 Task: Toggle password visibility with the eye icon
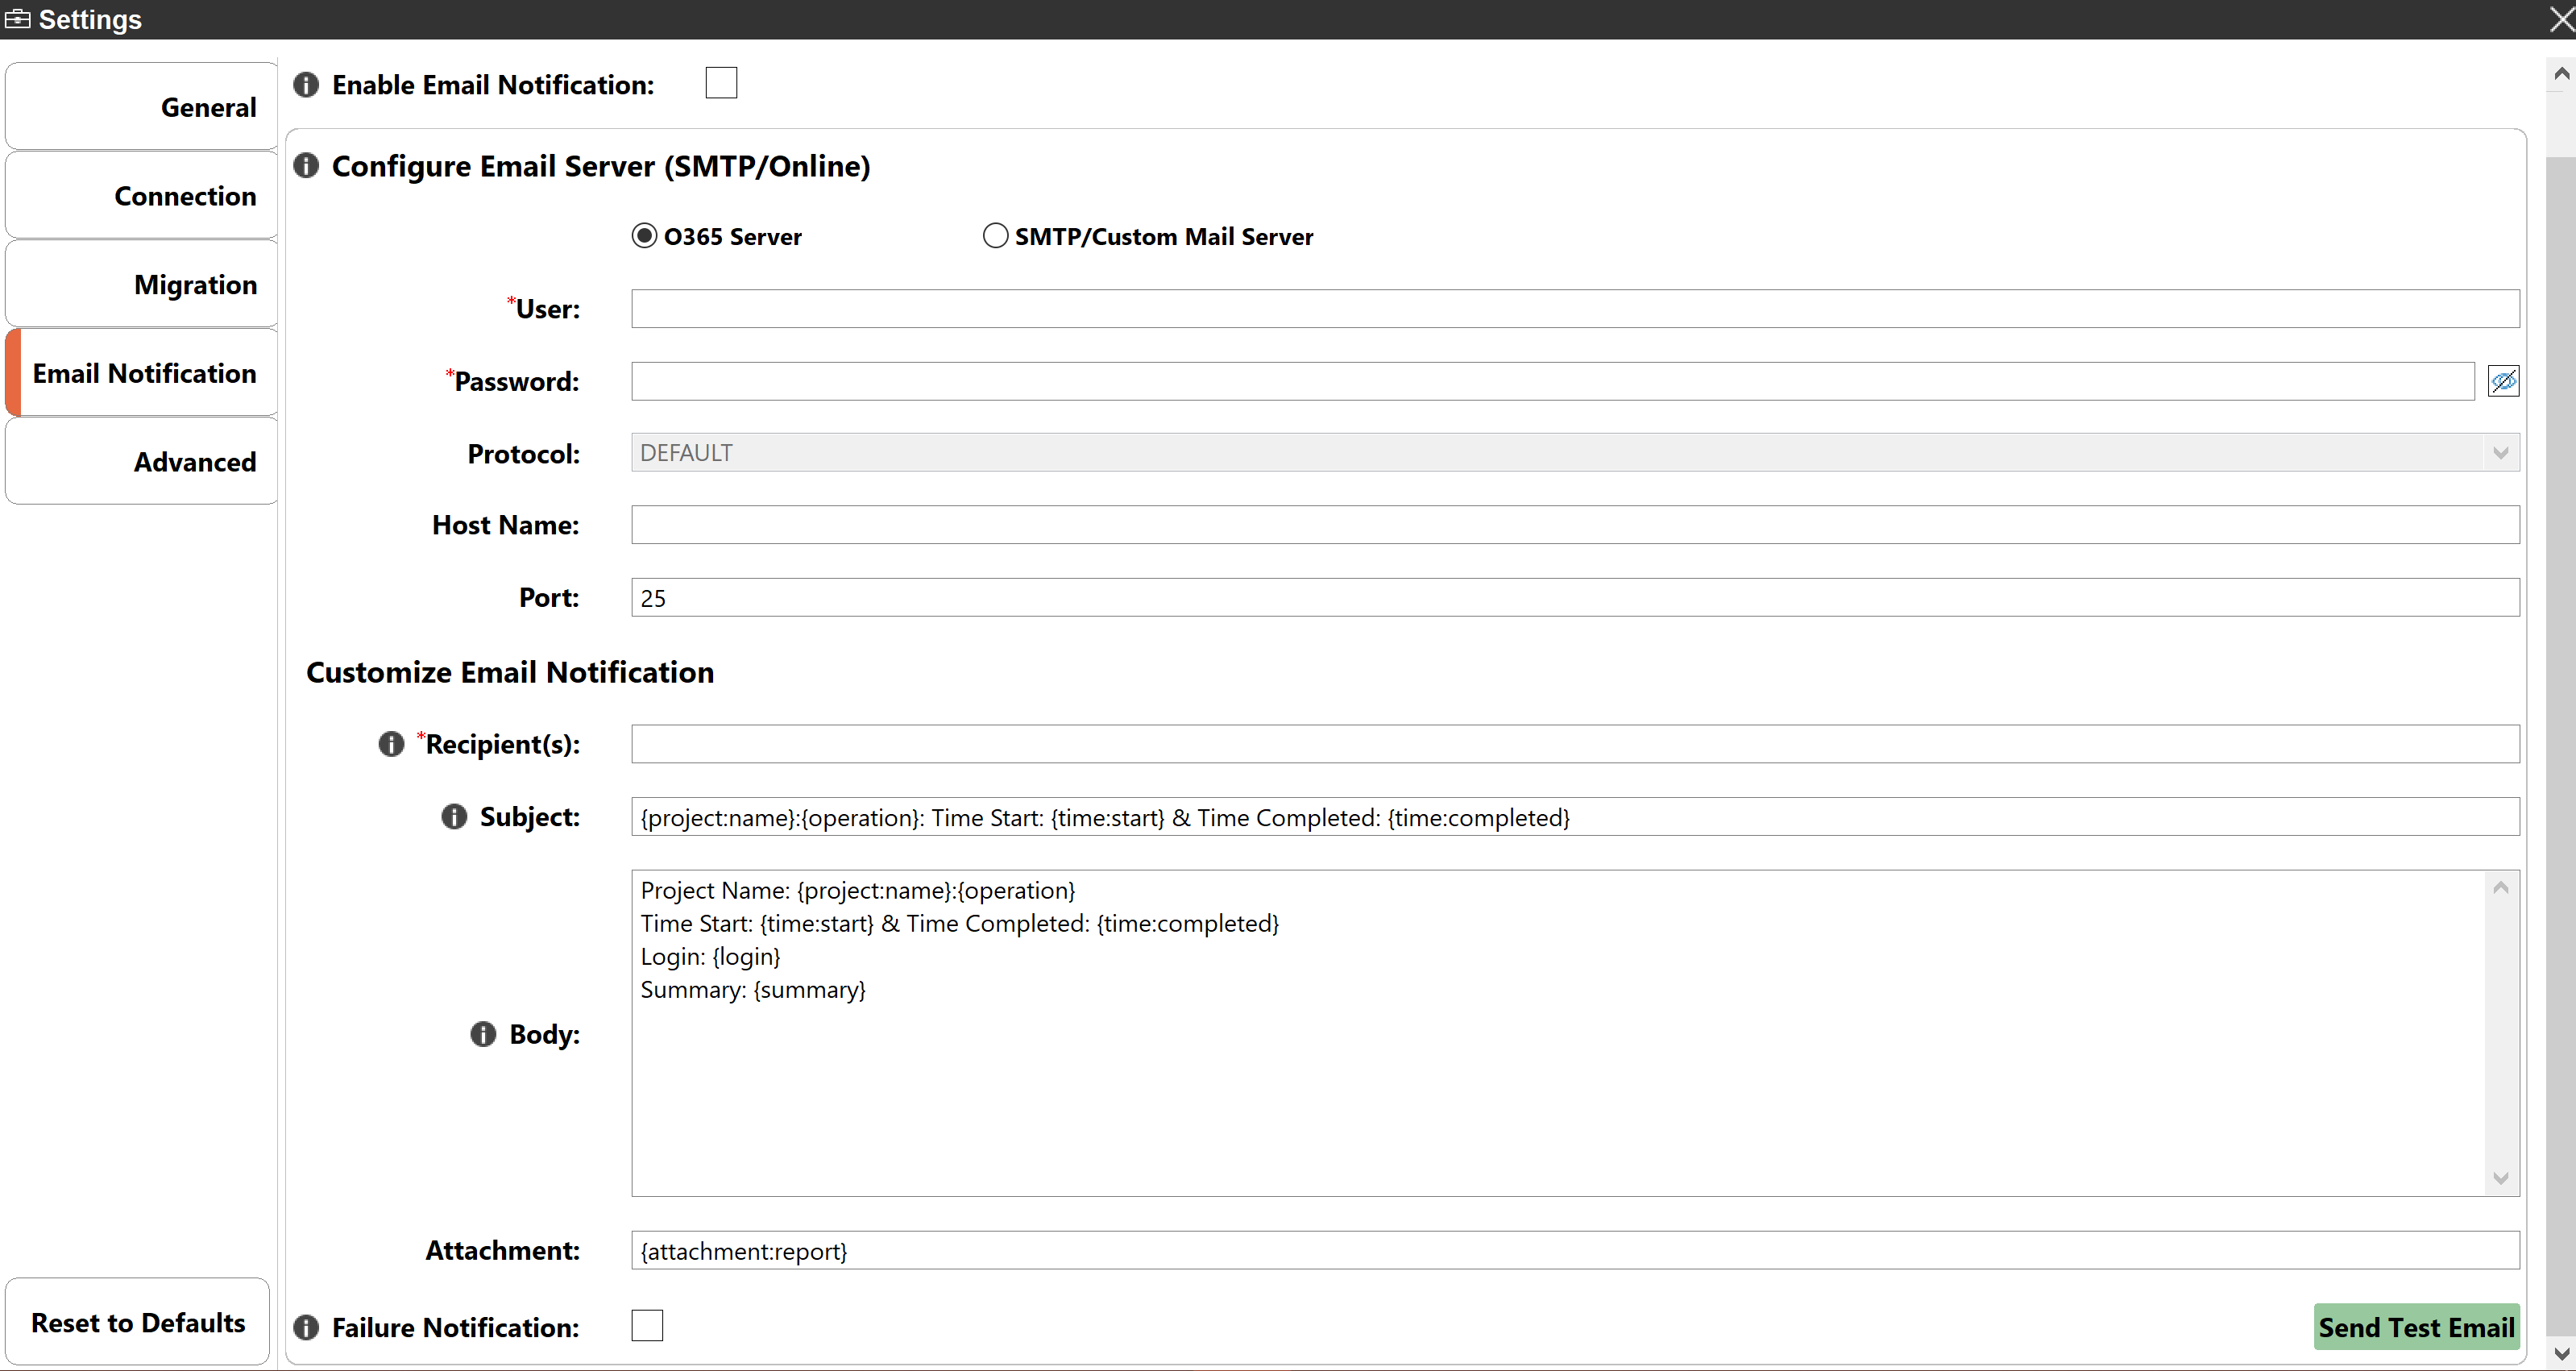[x=2503, y=381]
